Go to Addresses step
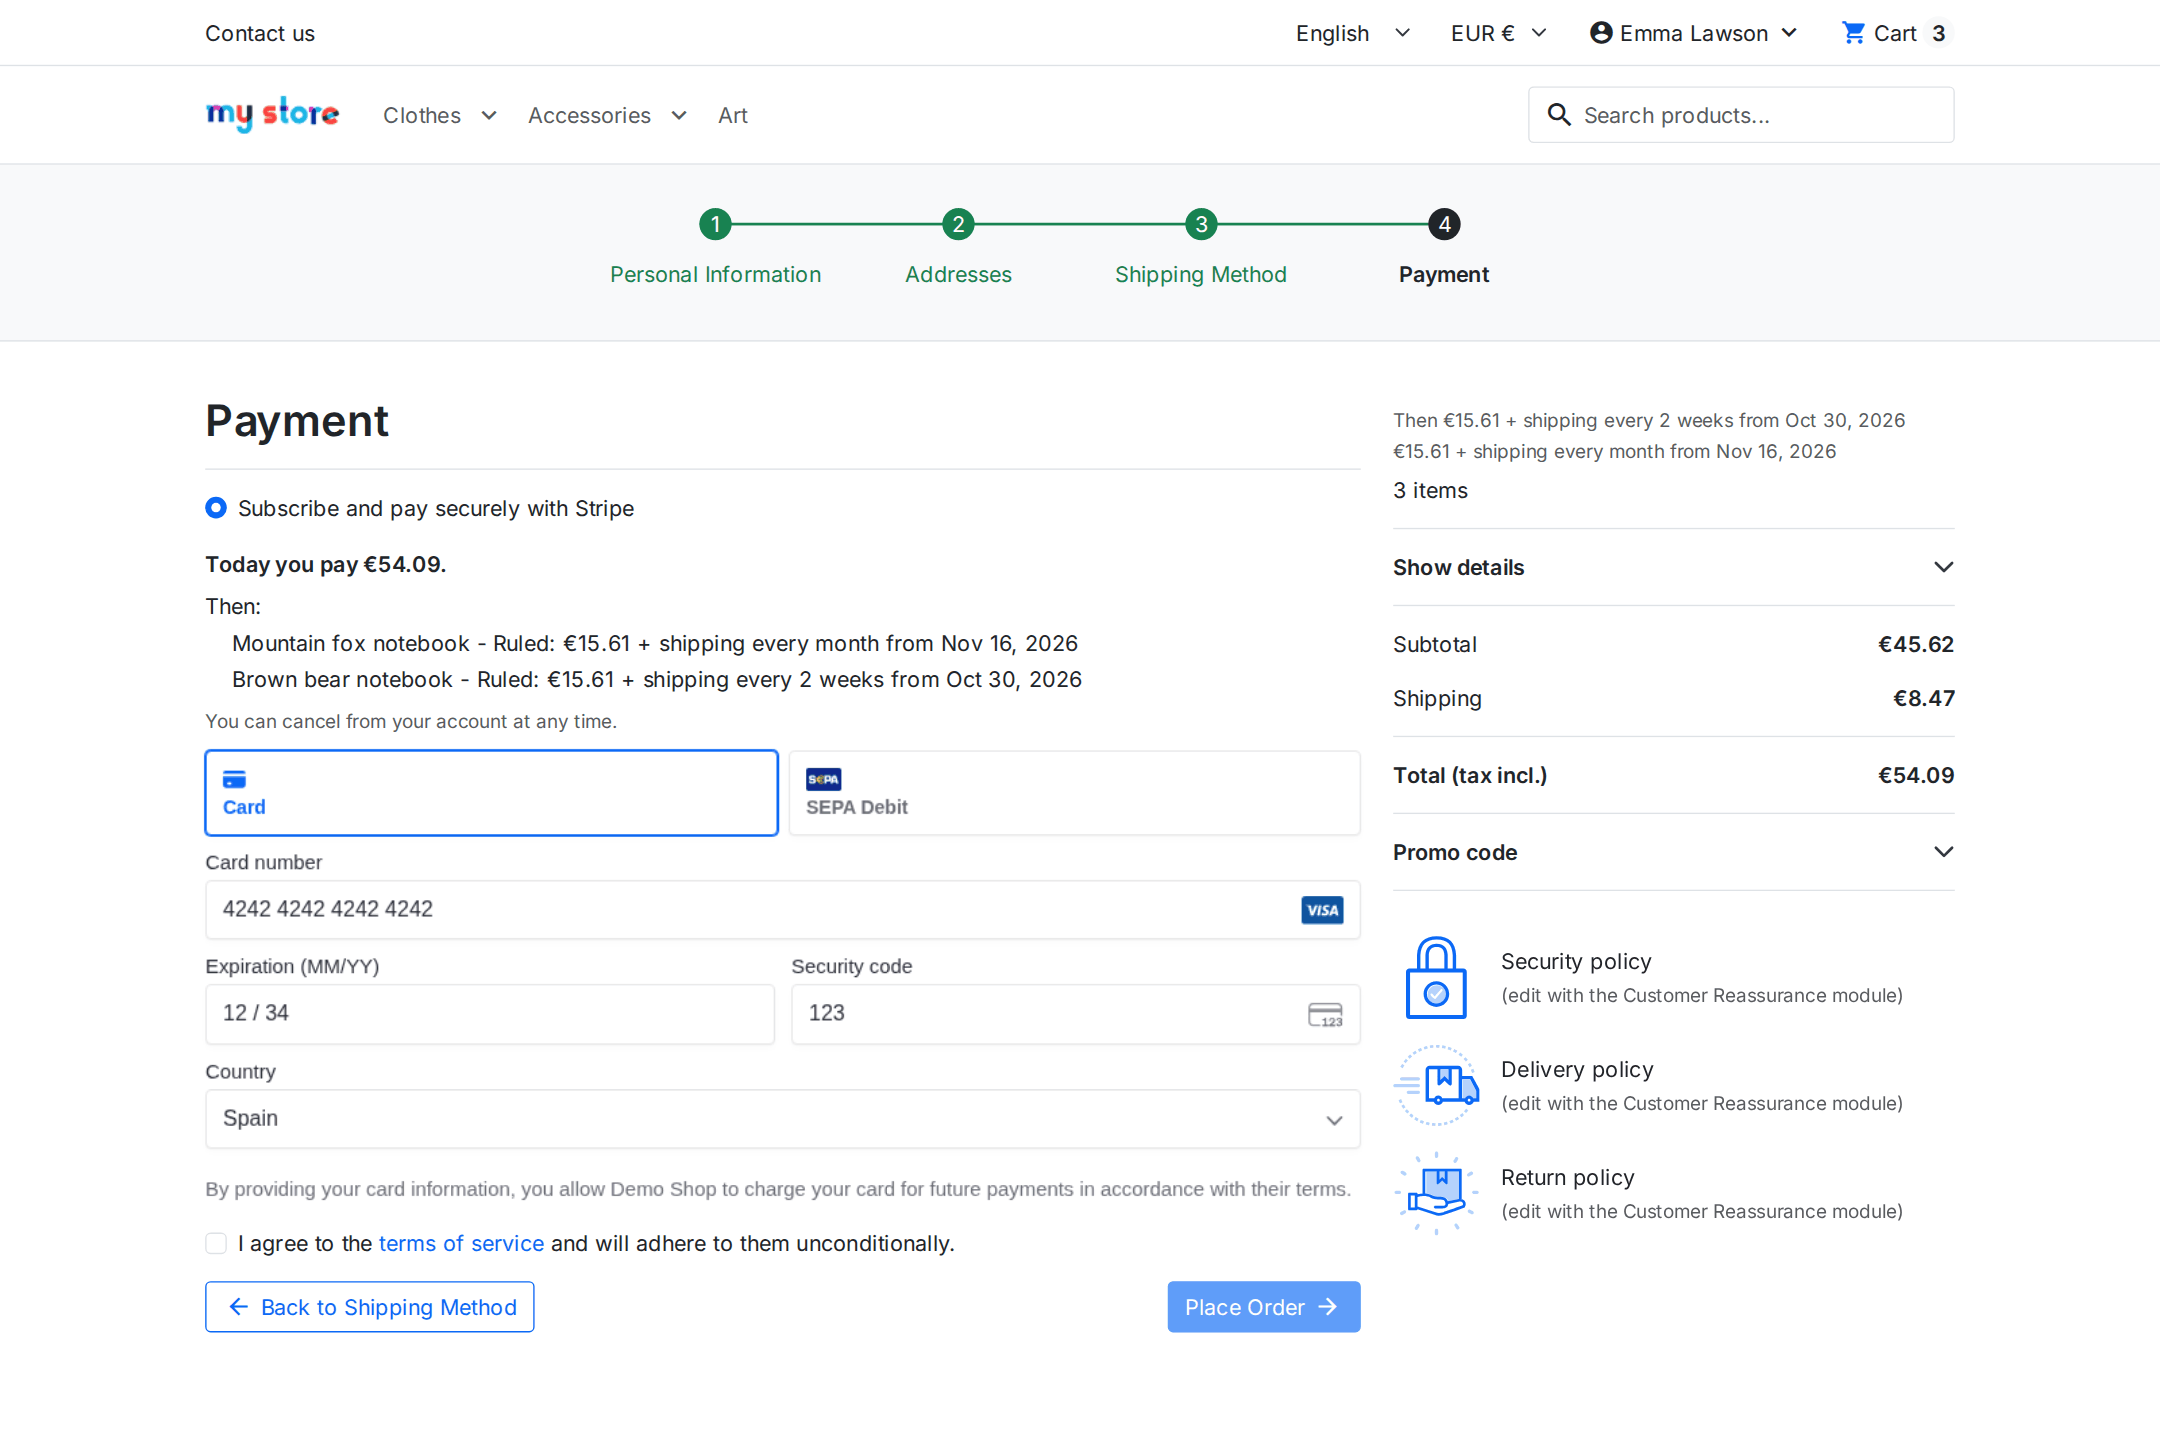Viewport: 2160px width, 1431px height. click(958, 274)
